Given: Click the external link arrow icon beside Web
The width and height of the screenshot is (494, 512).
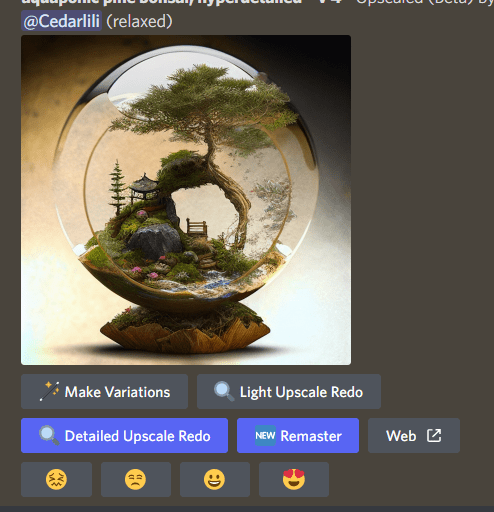Looking at the screenshot, I should tap(434, 435).
